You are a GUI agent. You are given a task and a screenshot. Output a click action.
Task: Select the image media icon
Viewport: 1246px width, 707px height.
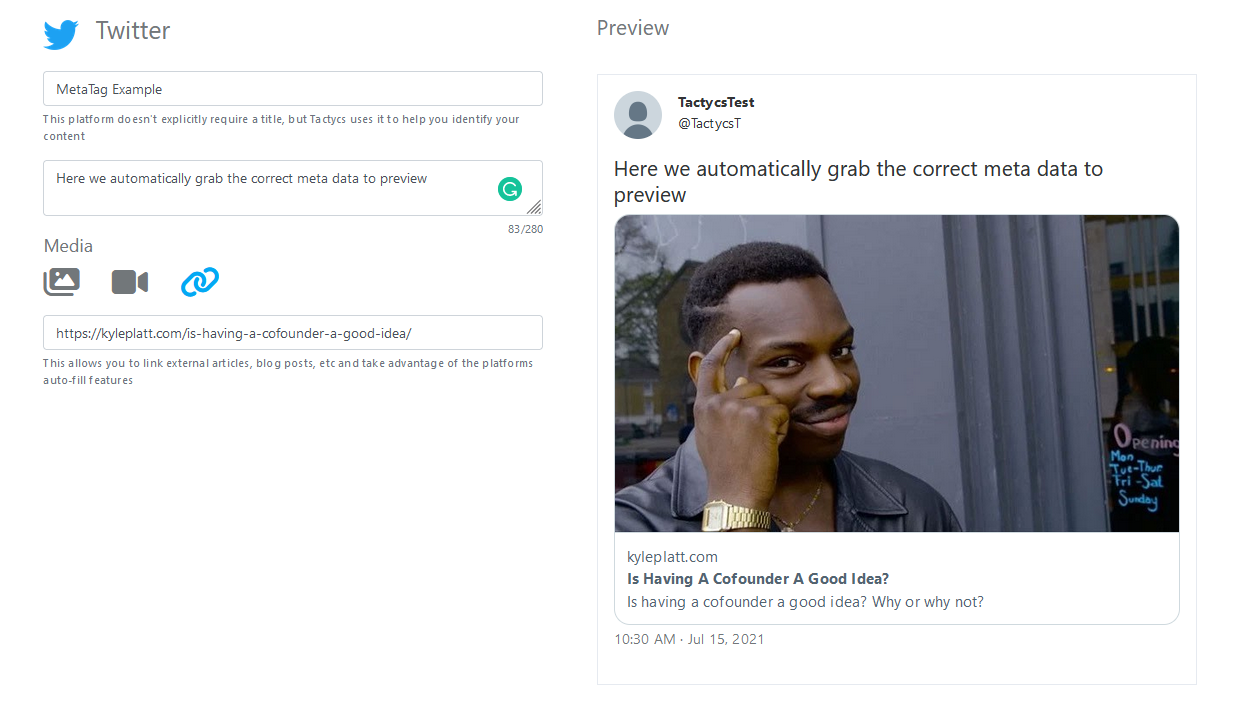62,282
